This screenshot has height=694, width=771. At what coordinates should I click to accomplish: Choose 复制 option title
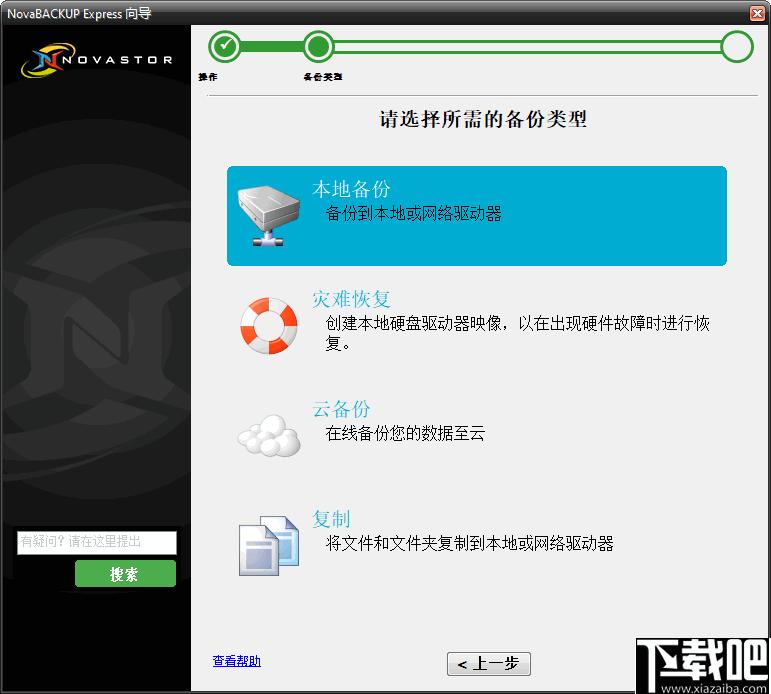point(331,519)
